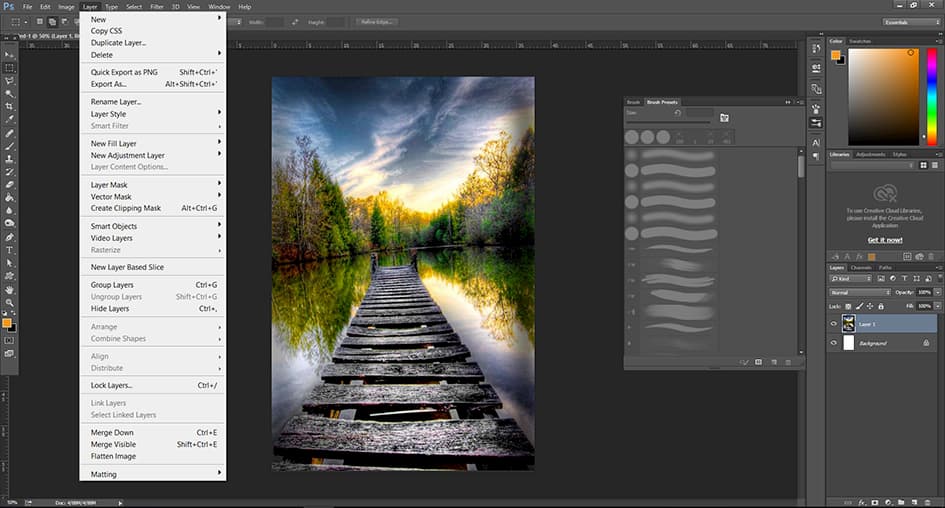
Task: Hide Layer 1 using its eye icon
Action: (x=834, y=323)
